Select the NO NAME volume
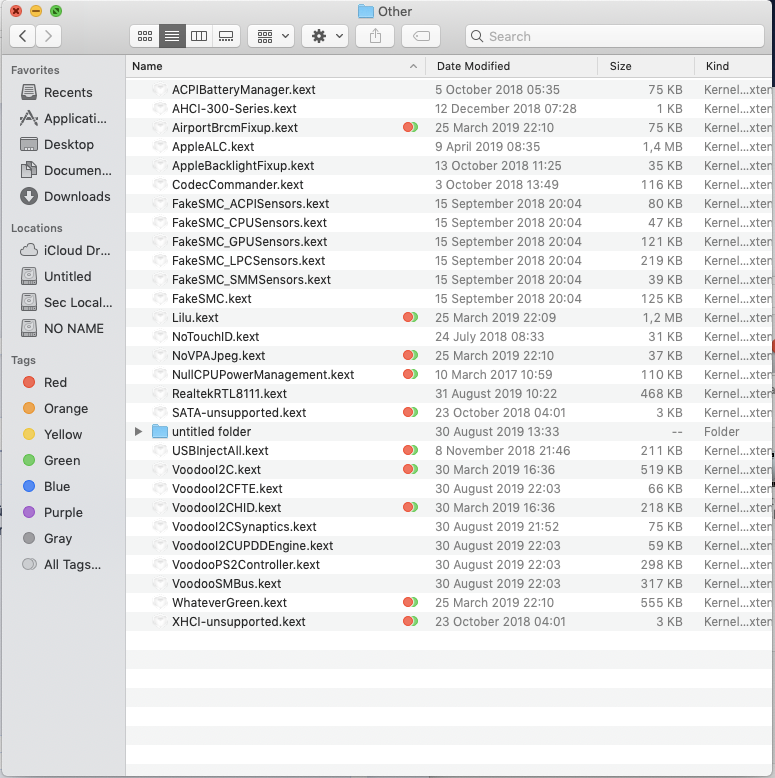 [x=73, y=328]
